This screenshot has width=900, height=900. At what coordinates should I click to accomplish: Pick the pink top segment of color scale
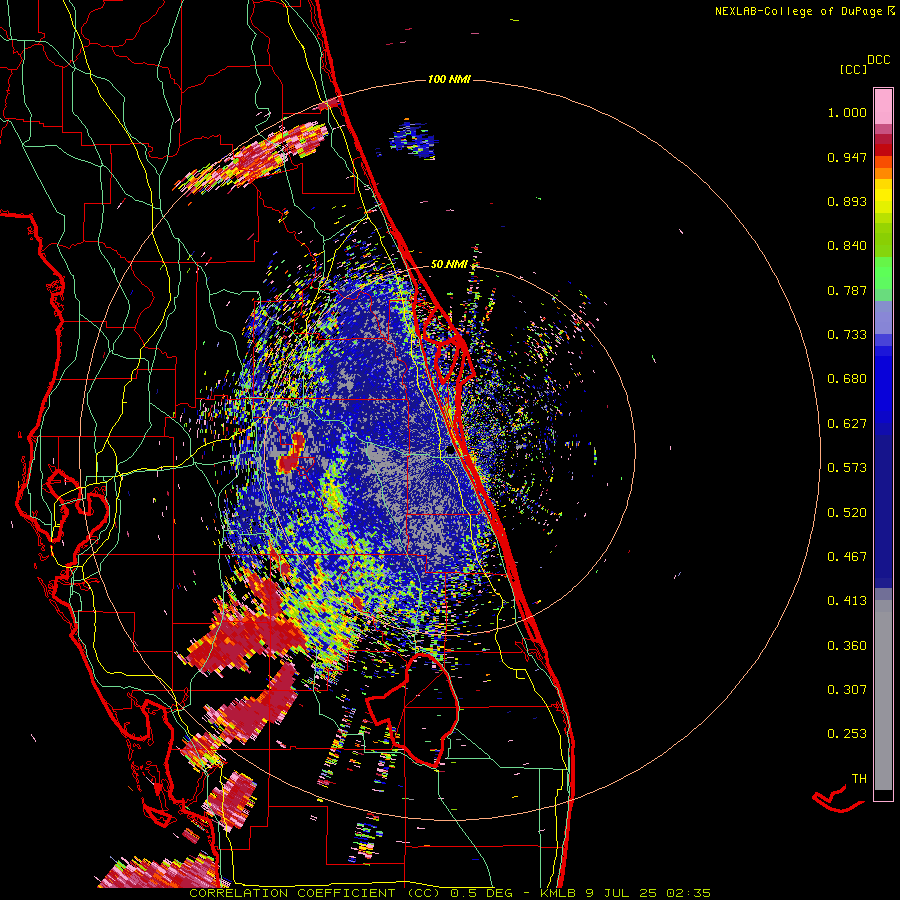tap(883, 106)
